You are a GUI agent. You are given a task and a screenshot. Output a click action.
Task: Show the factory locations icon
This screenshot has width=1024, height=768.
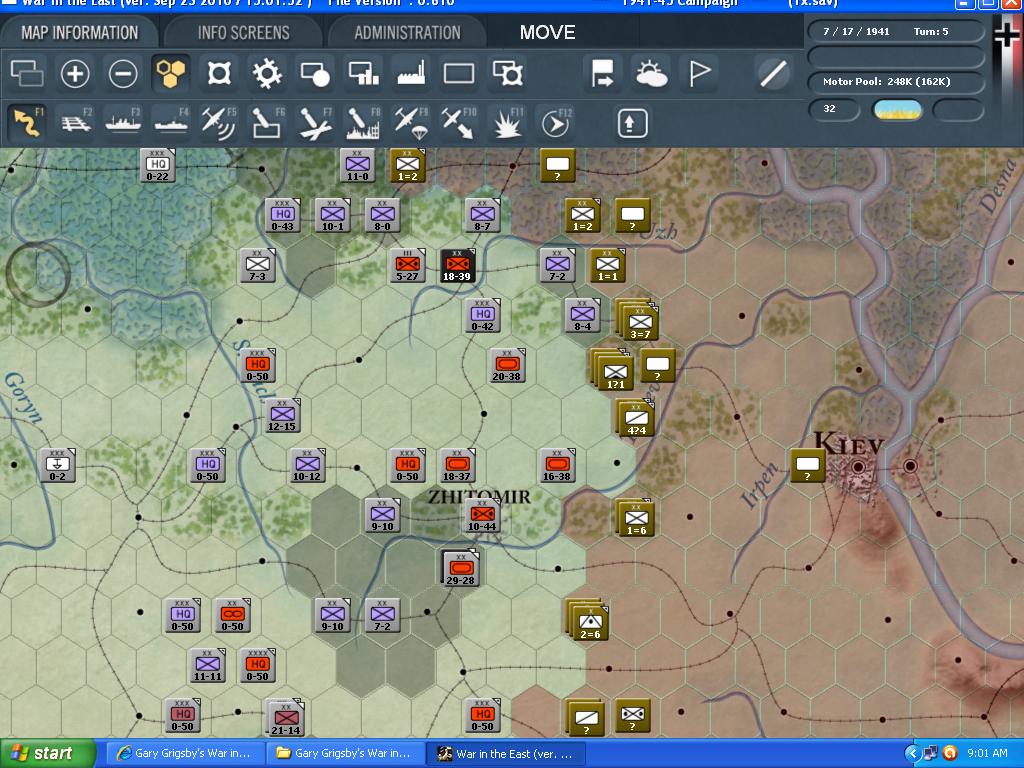(411, 73)
